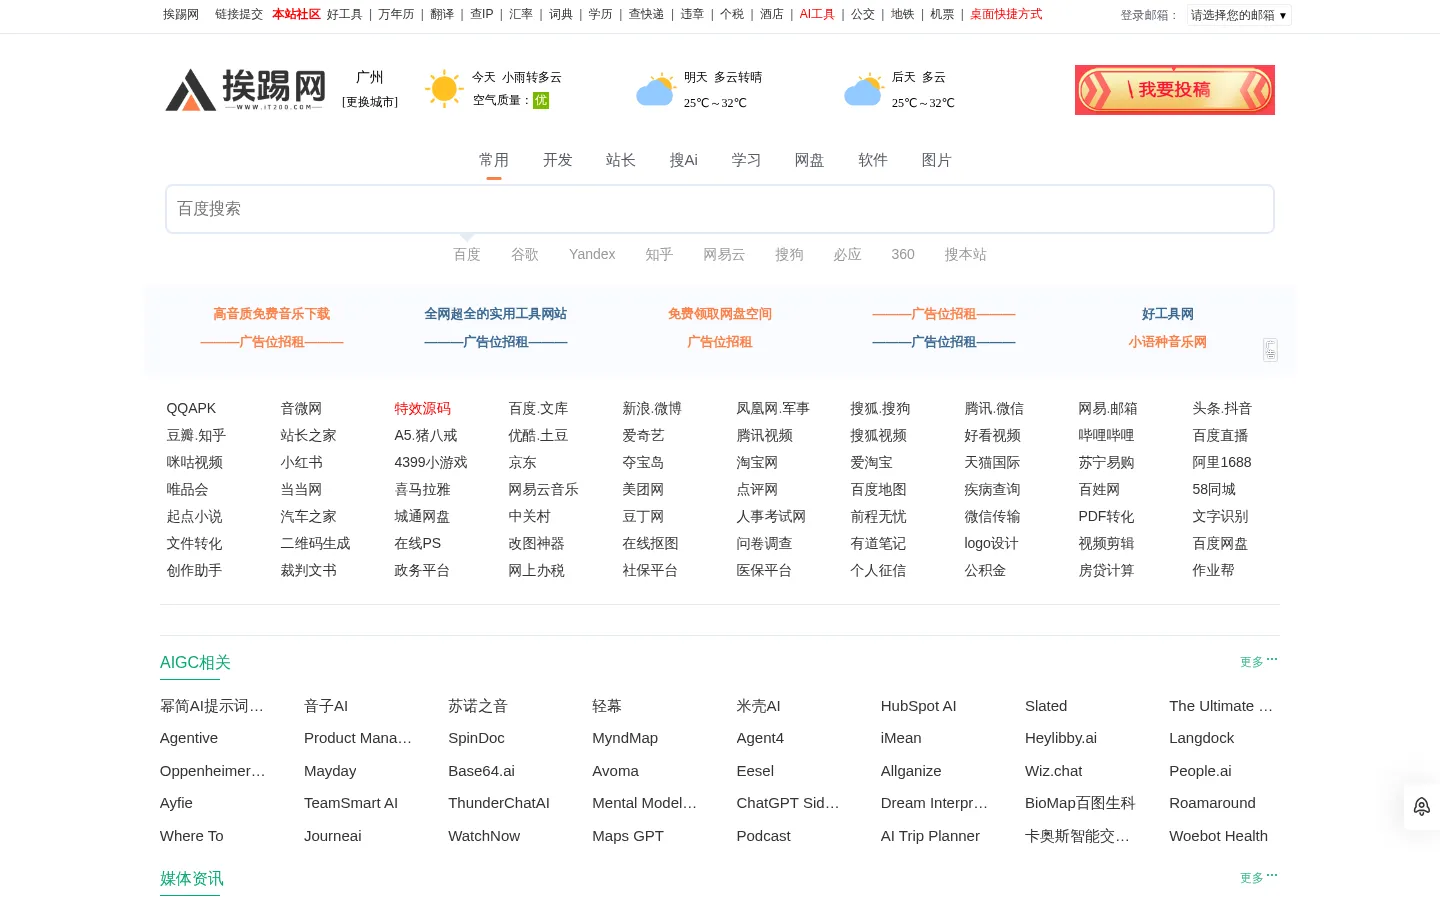Open 全网超全的实用工具网站 link
Image resolution: width=1440 pixels, height=900 pixels.
496,314
